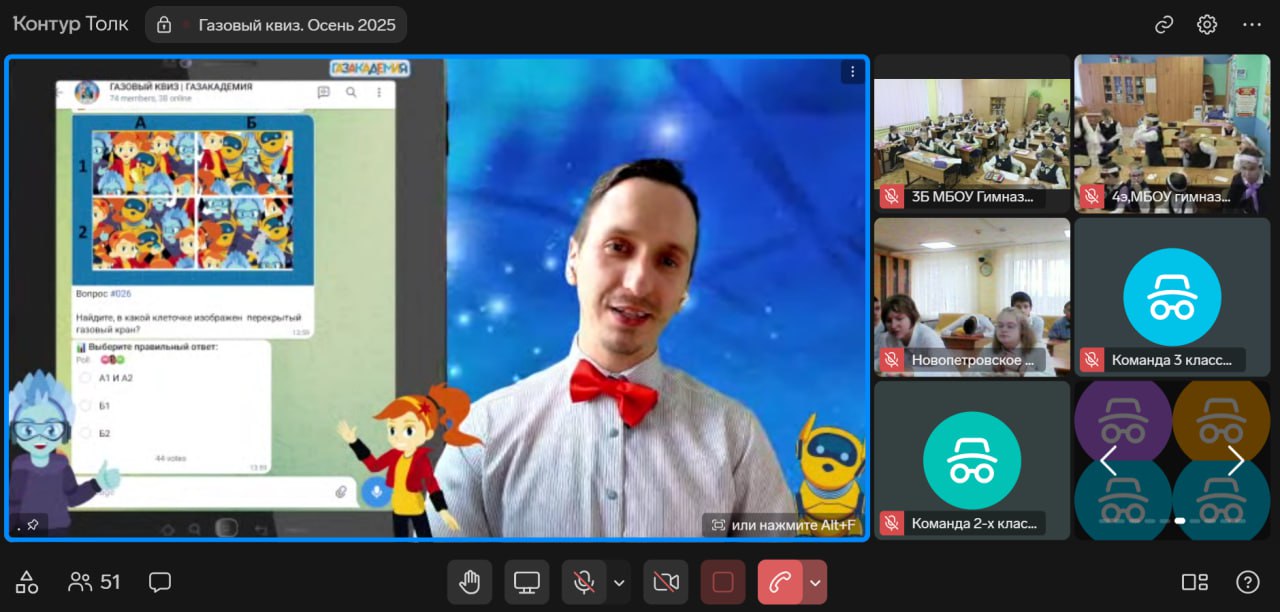This screenshot has height=612, width=1280.
Task: Open help with the question mark icon
Action: tap(1247, 582)
